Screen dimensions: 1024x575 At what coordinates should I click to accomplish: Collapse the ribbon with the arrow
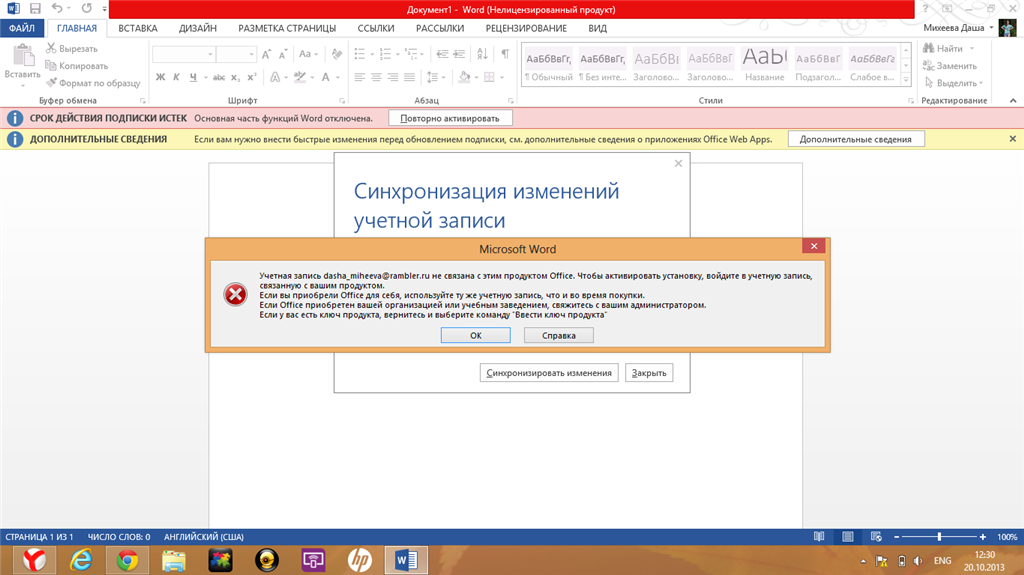(x=1013, y=101)
